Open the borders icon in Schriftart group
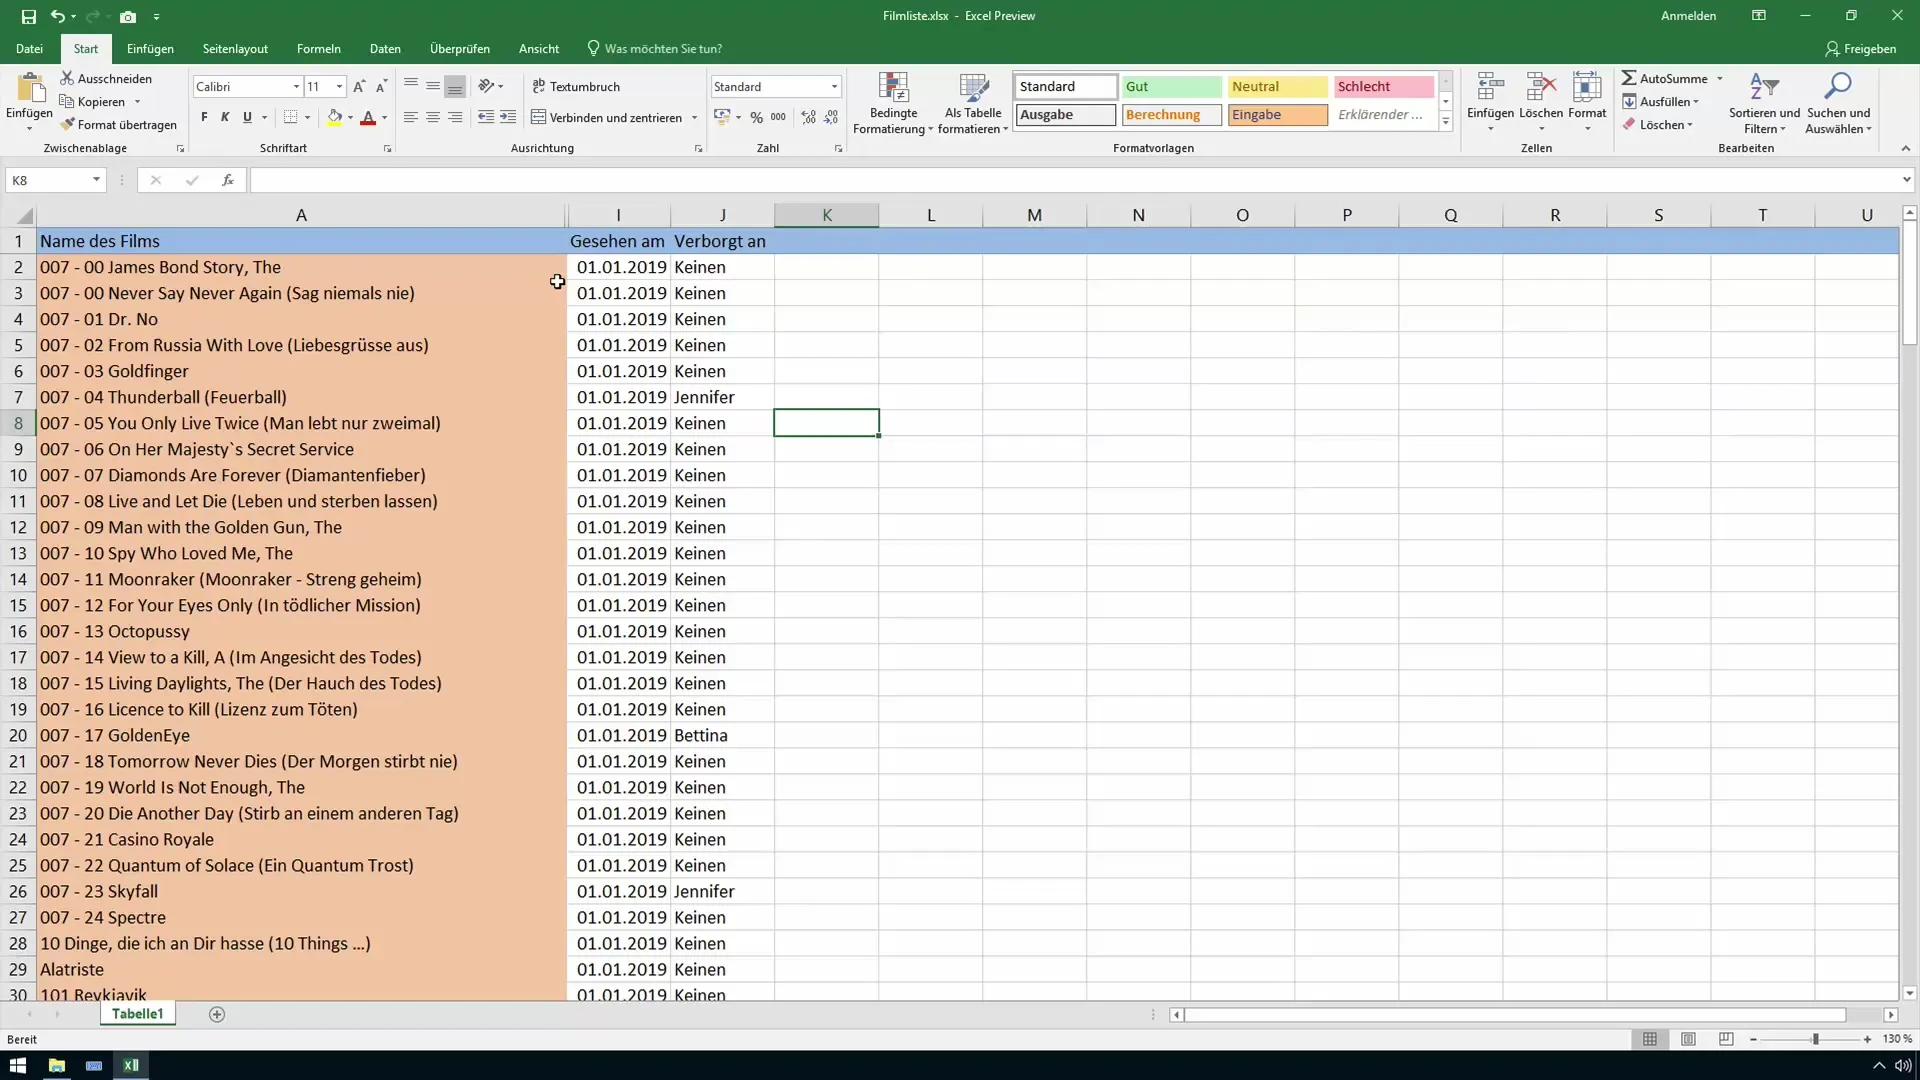 click(x=290, y=117)
